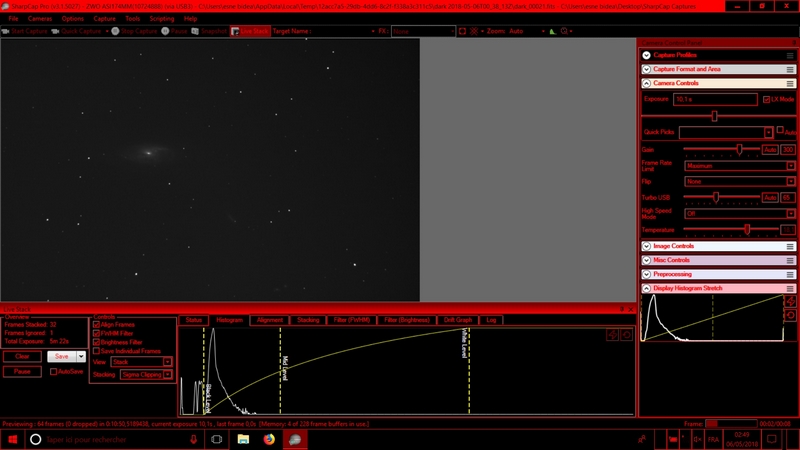The height and width of the screenshot is (450, 800).
Task: Open Firefox from the taskbar
Action: [x=269, y=439]
